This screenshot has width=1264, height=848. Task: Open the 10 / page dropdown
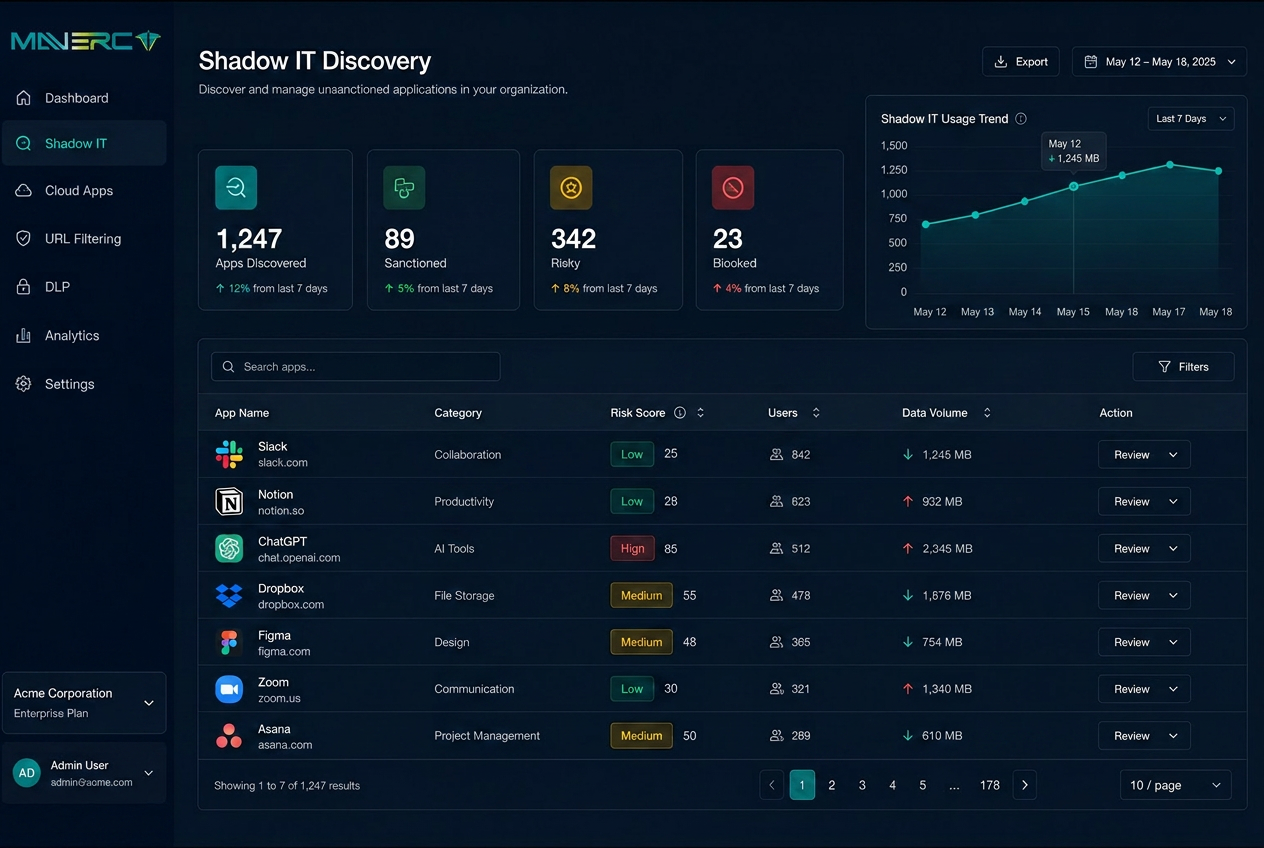point(1176,785)
